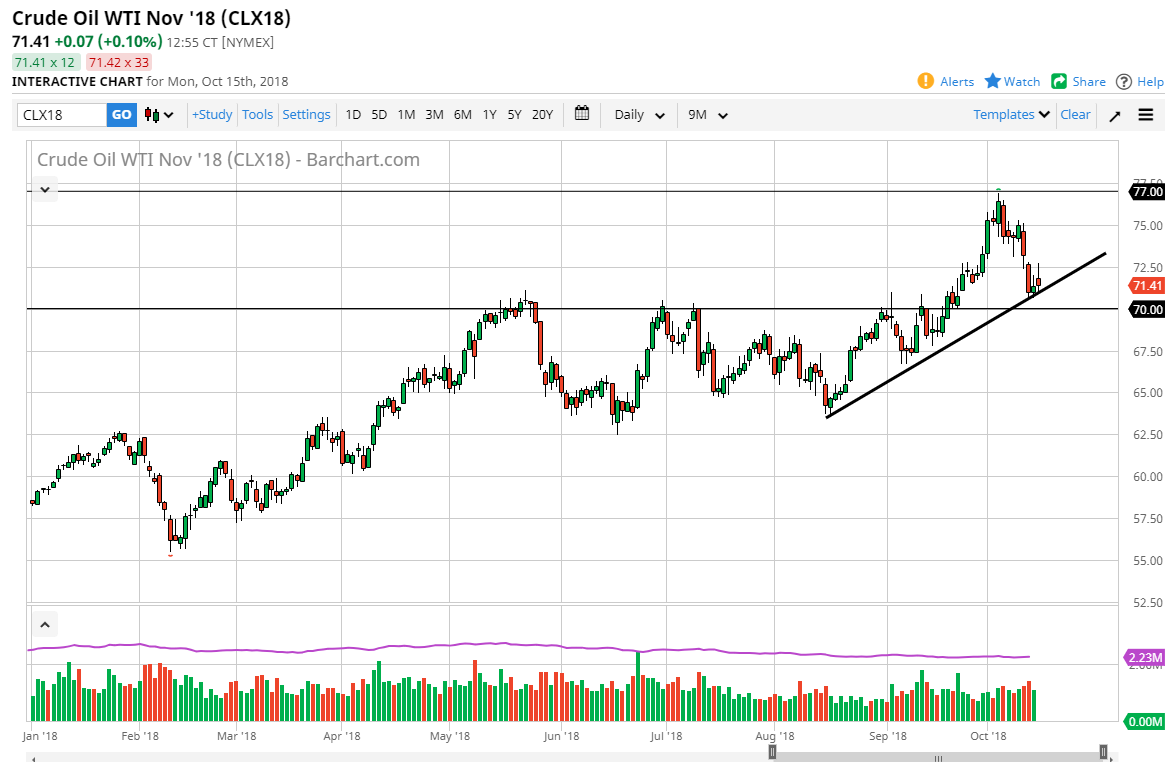The width and height of the screenshot is (1165, 762).
Task: Click the Alerts bell icon
Action: 928,81
